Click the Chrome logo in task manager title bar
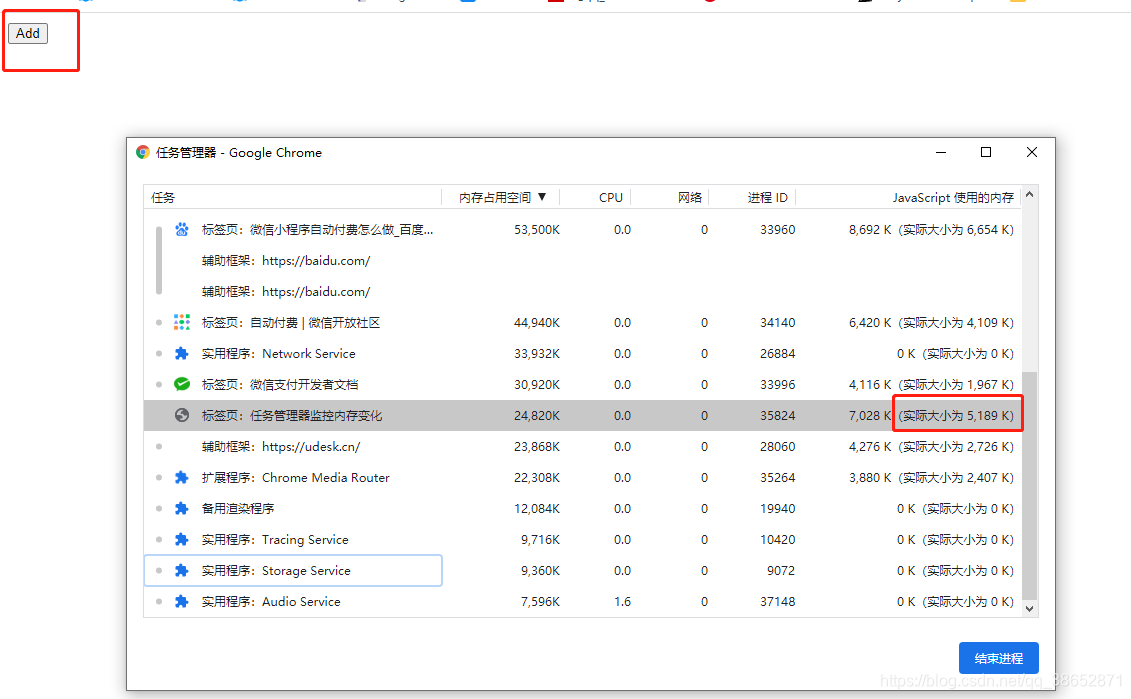The image size is (1131, 699). click(x=143, y=152)
